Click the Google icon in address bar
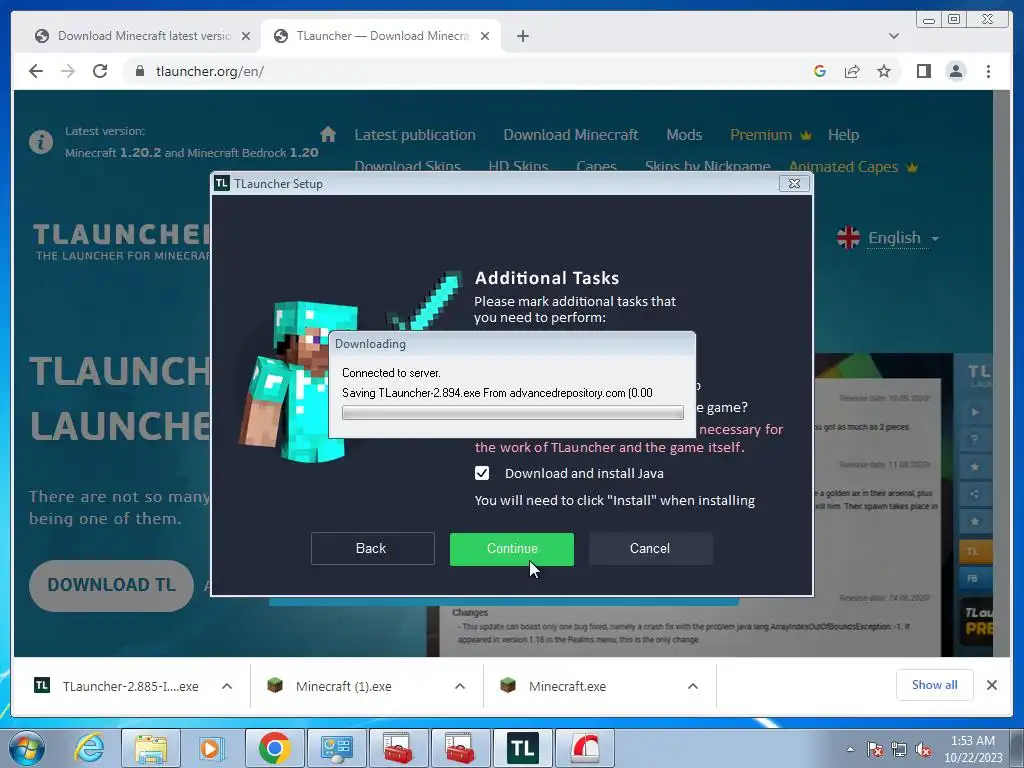 [x=820, y=71]
